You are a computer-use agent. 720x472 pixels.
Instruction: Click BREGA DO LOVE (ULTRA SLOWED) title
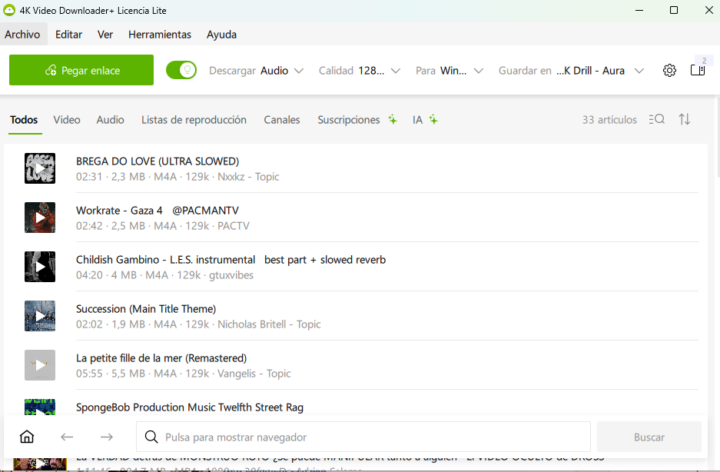point(158,162)
